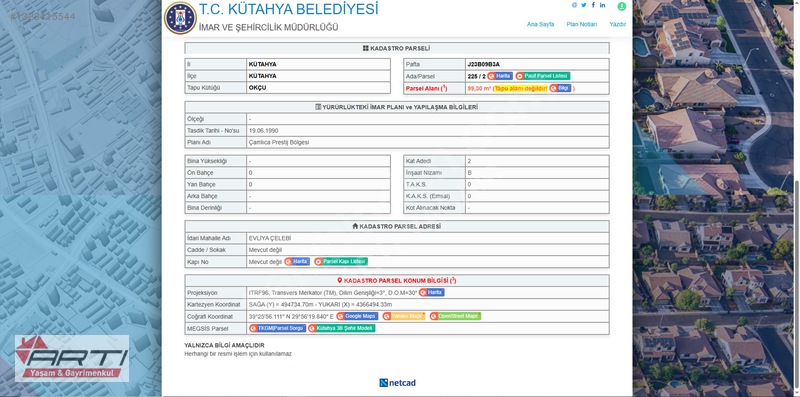The image size is (800, 397).
Task: Open Plan Notları from the top menu
Action: [582, 24]
